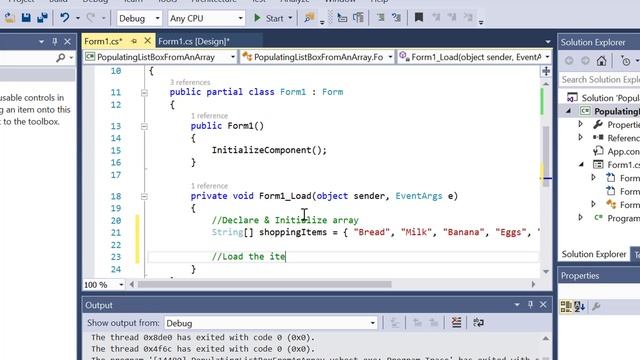Toggle the pushpin on the Toolbox panel
This screenshot has height=360, width=640.
click(x=55, y=41)
